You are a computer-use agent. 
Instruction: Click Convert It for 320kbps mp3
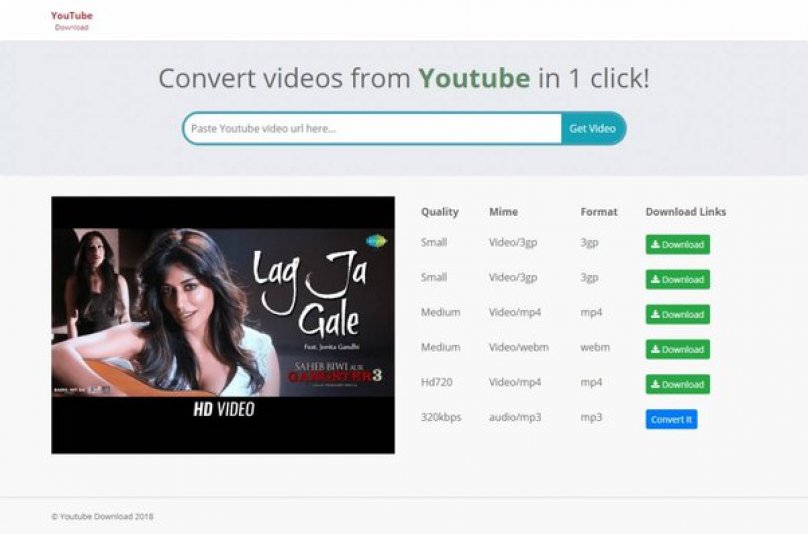click(671, 419)
